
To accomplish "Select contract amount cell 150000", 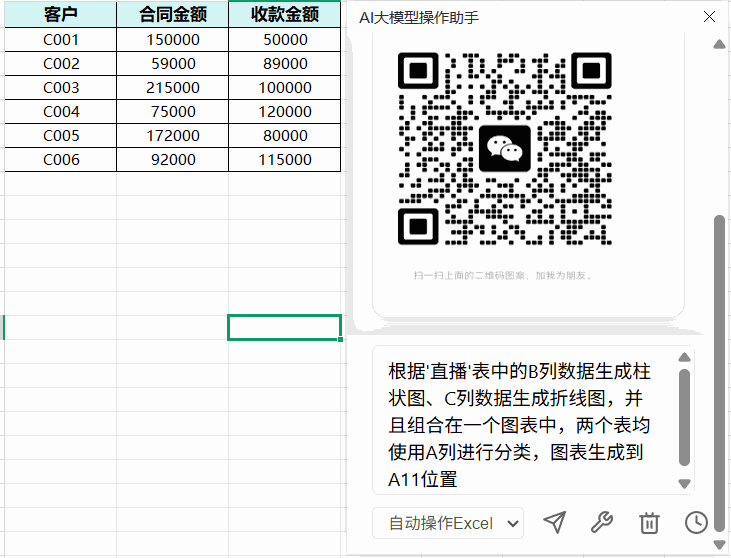I will click(172, 40).
